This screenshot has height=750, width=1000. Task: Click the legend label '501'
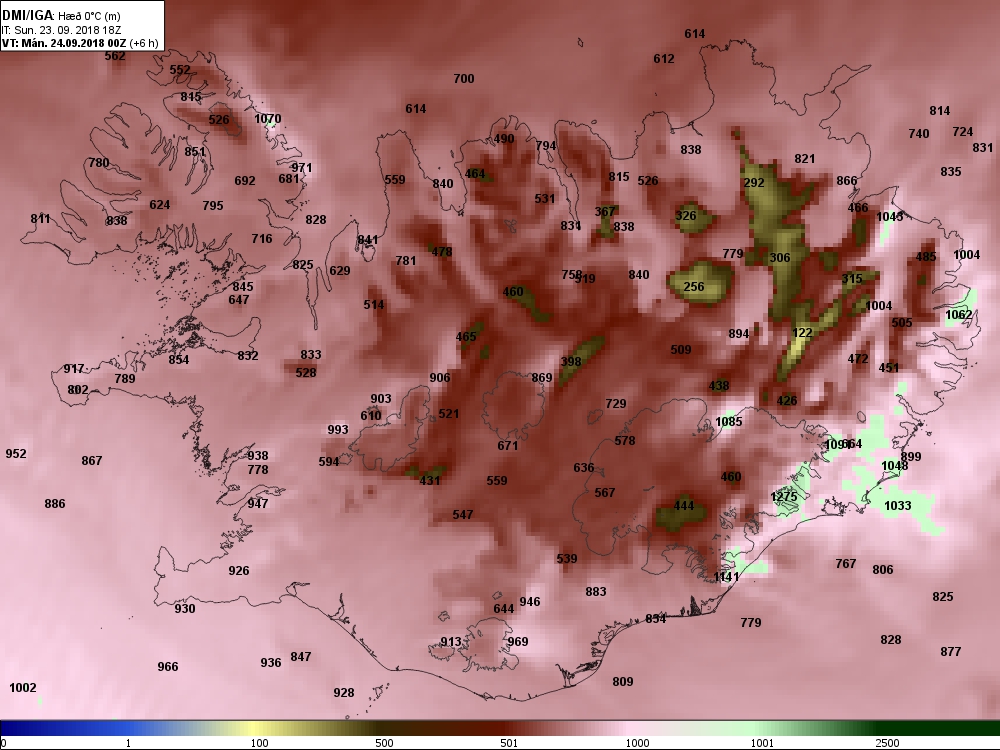509,743
